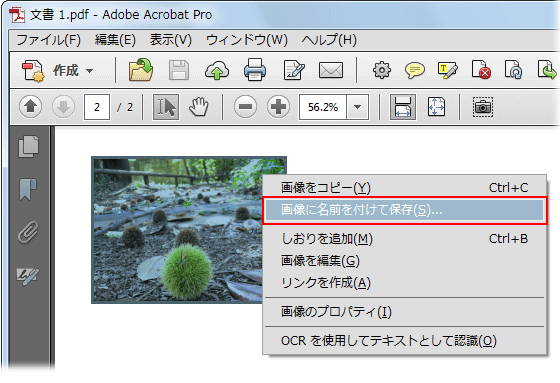This screenshot has height=383, width=560.
Task: Select 画像に名前を付けて保存(S)...
Action: click(x=405, y=210)
